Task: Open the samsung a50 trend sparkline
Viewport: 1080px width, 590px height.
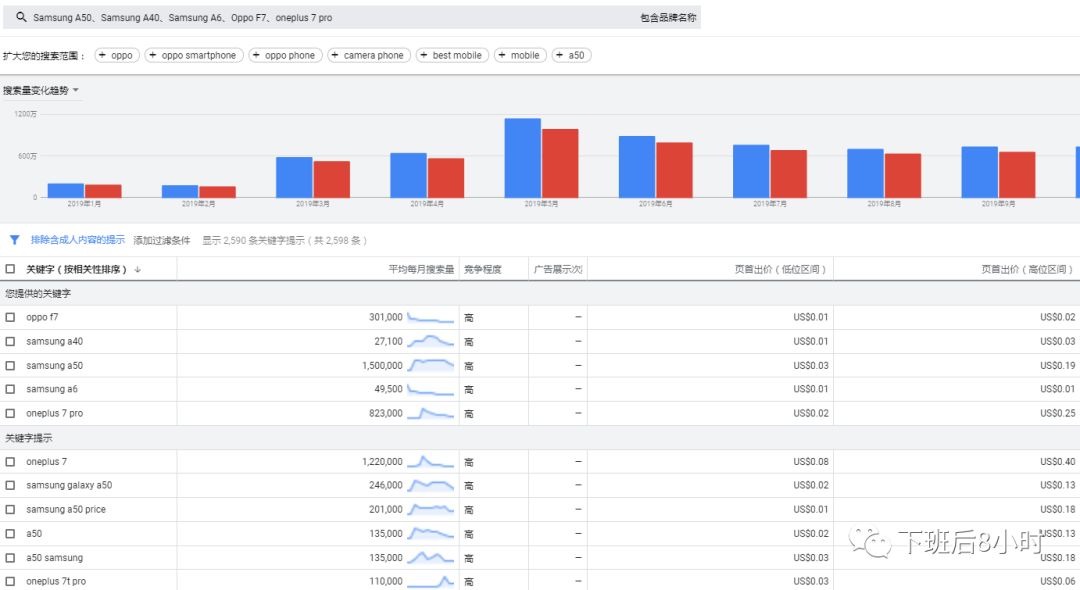Action: 430,366
